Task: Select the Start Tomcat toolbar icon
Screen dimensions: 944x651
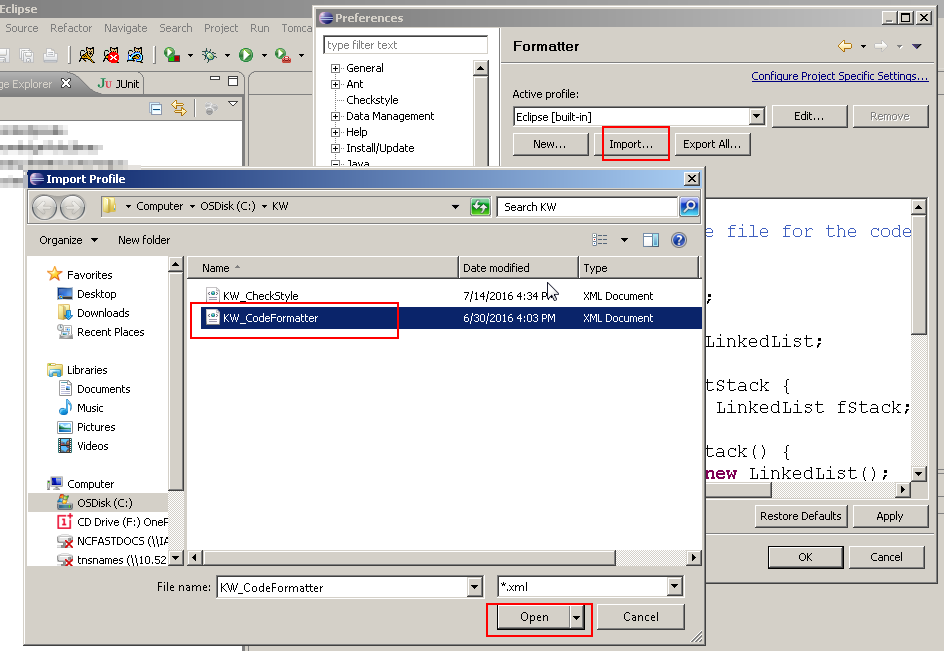Action: 86,54
